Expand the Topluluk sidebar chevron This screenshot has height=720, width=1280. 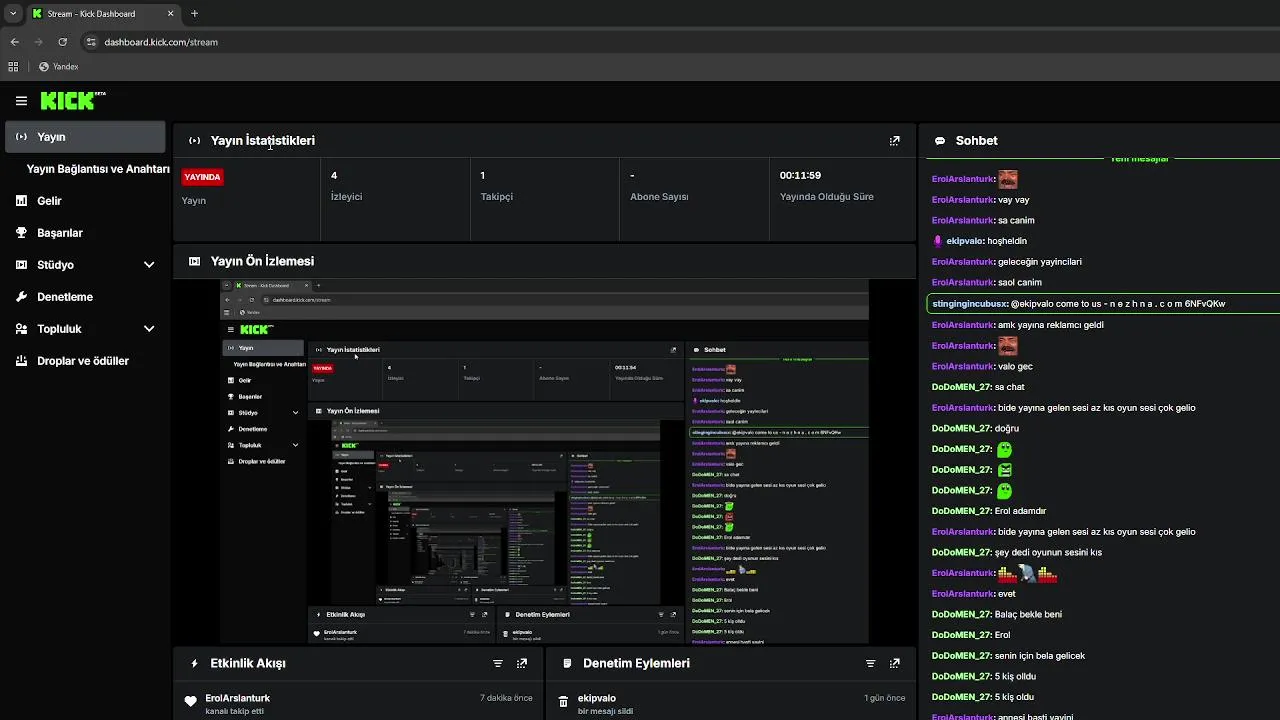(x=149, y=329)
